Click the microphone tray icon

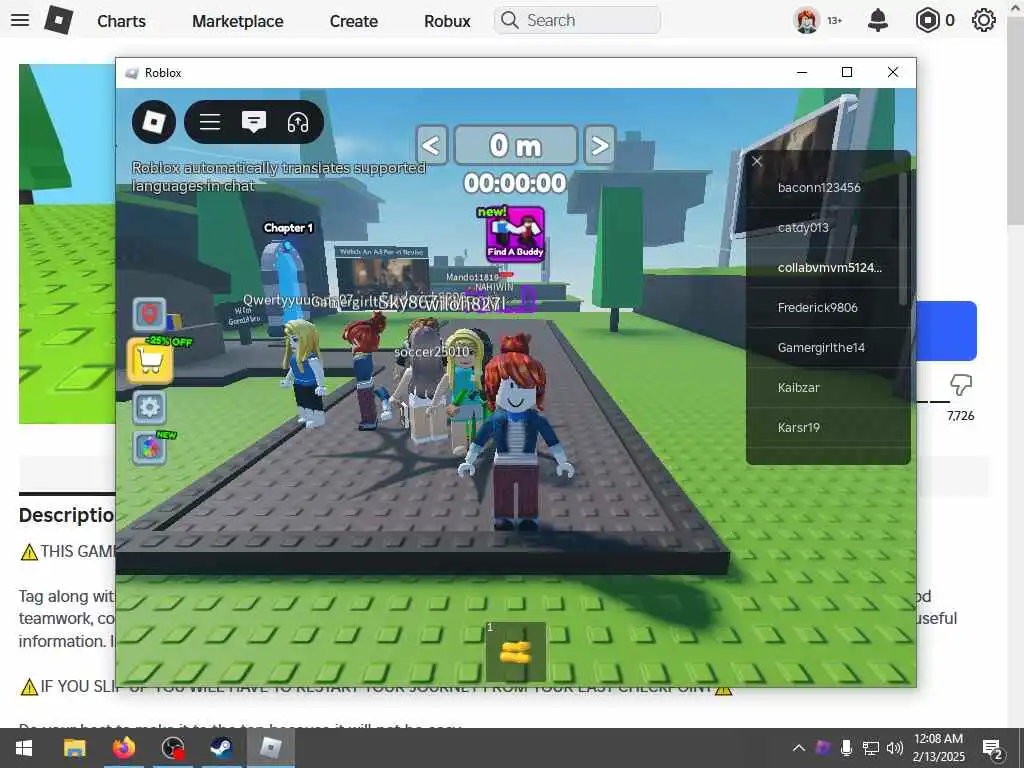coord(846,748)
